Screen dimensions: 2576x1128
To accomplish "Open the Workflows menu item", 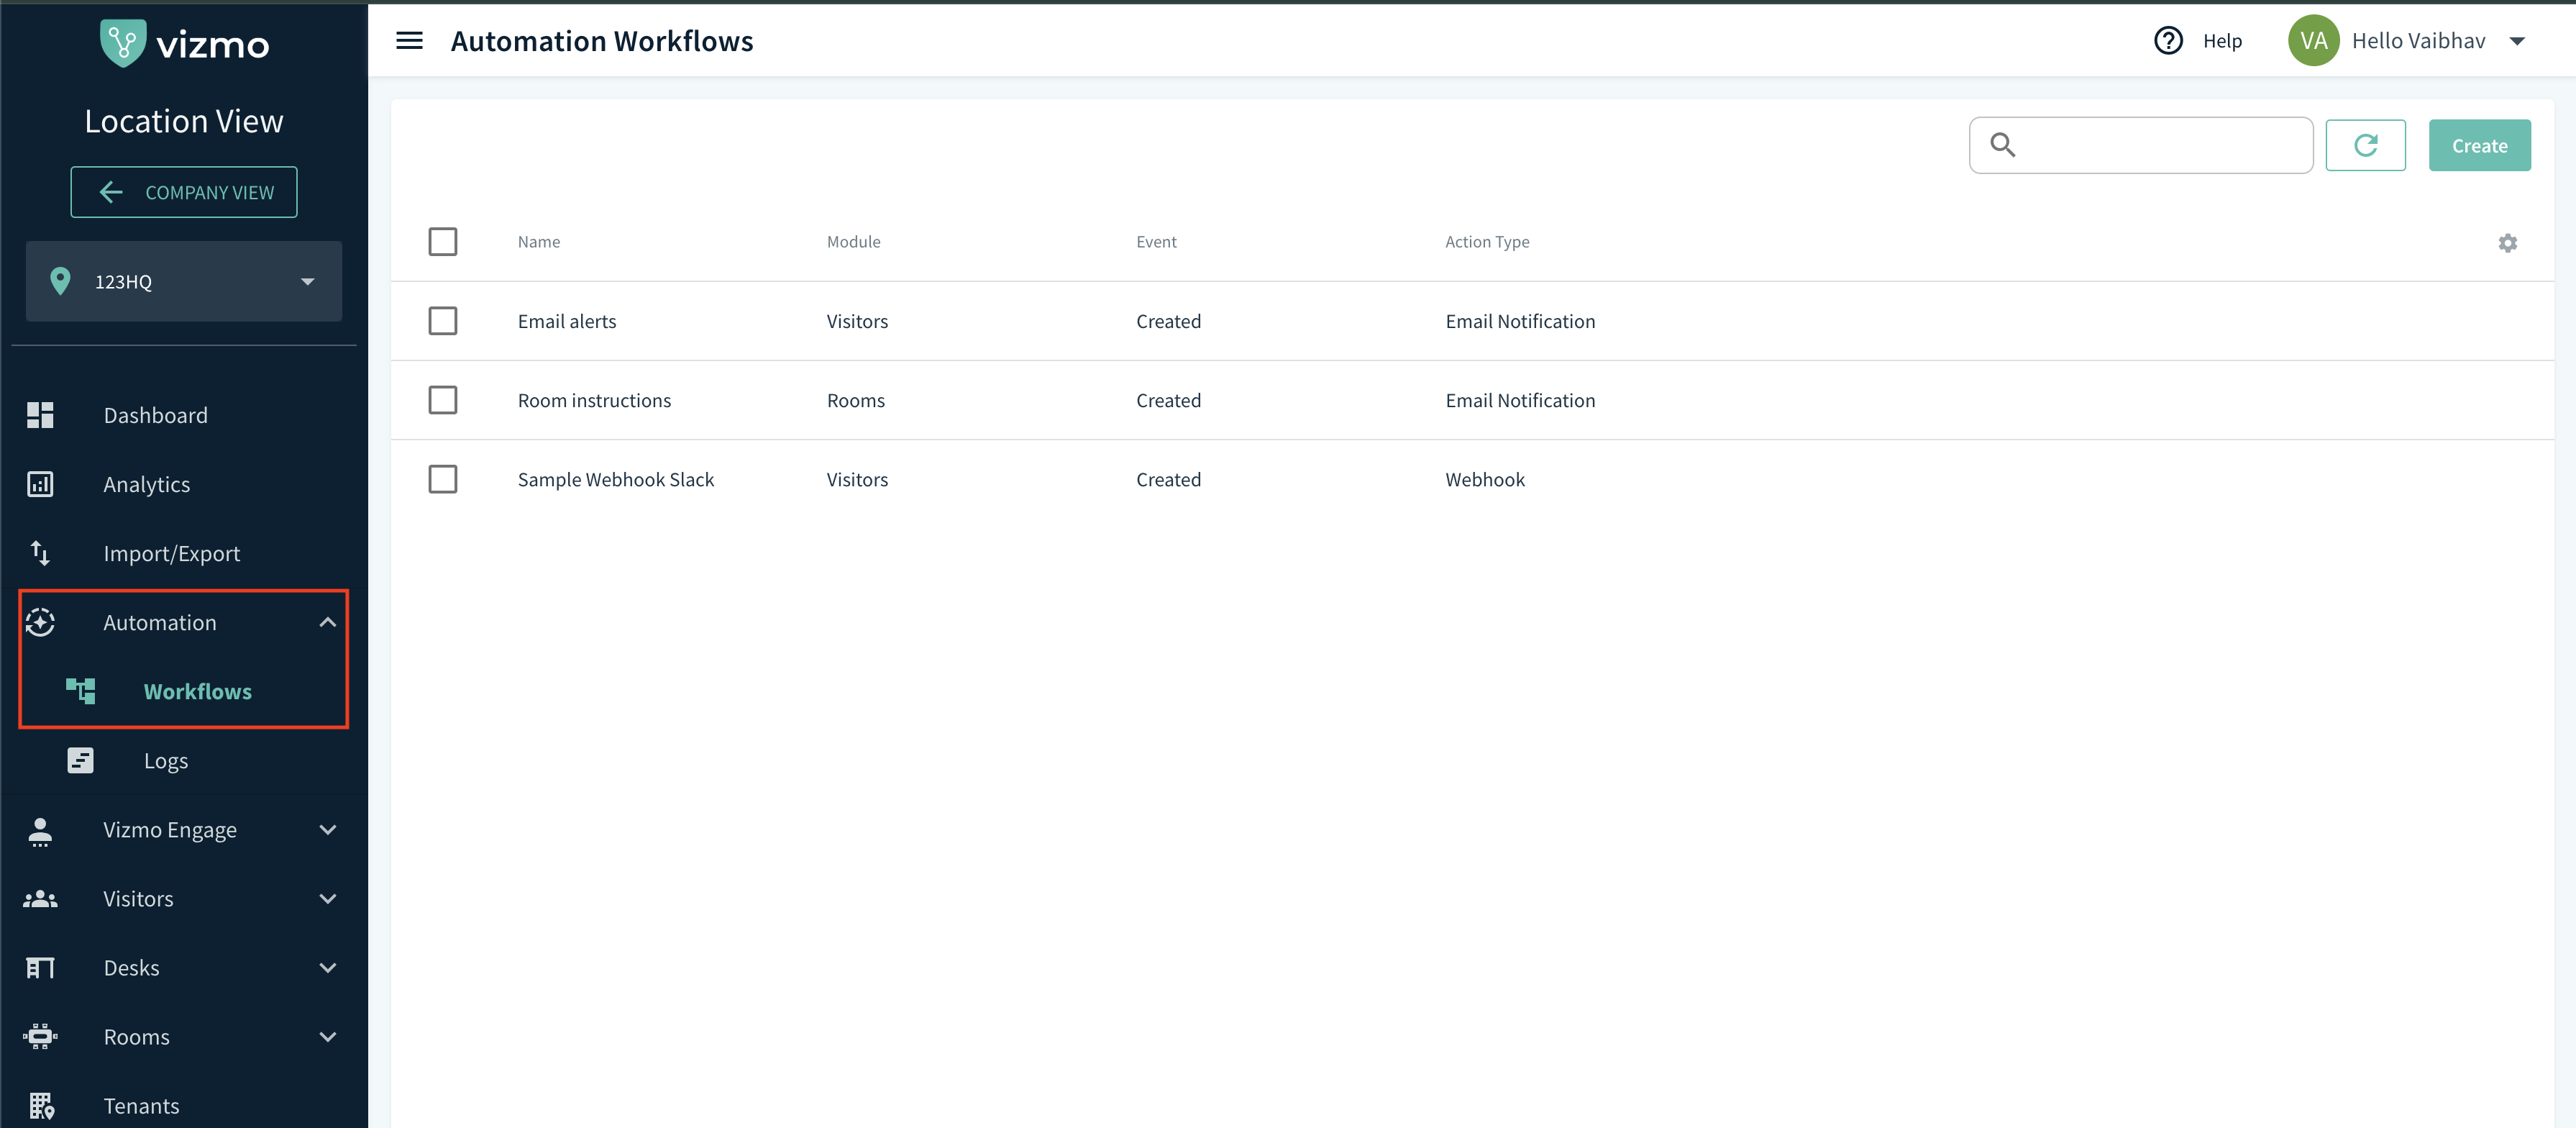I will tap(197, 692).
